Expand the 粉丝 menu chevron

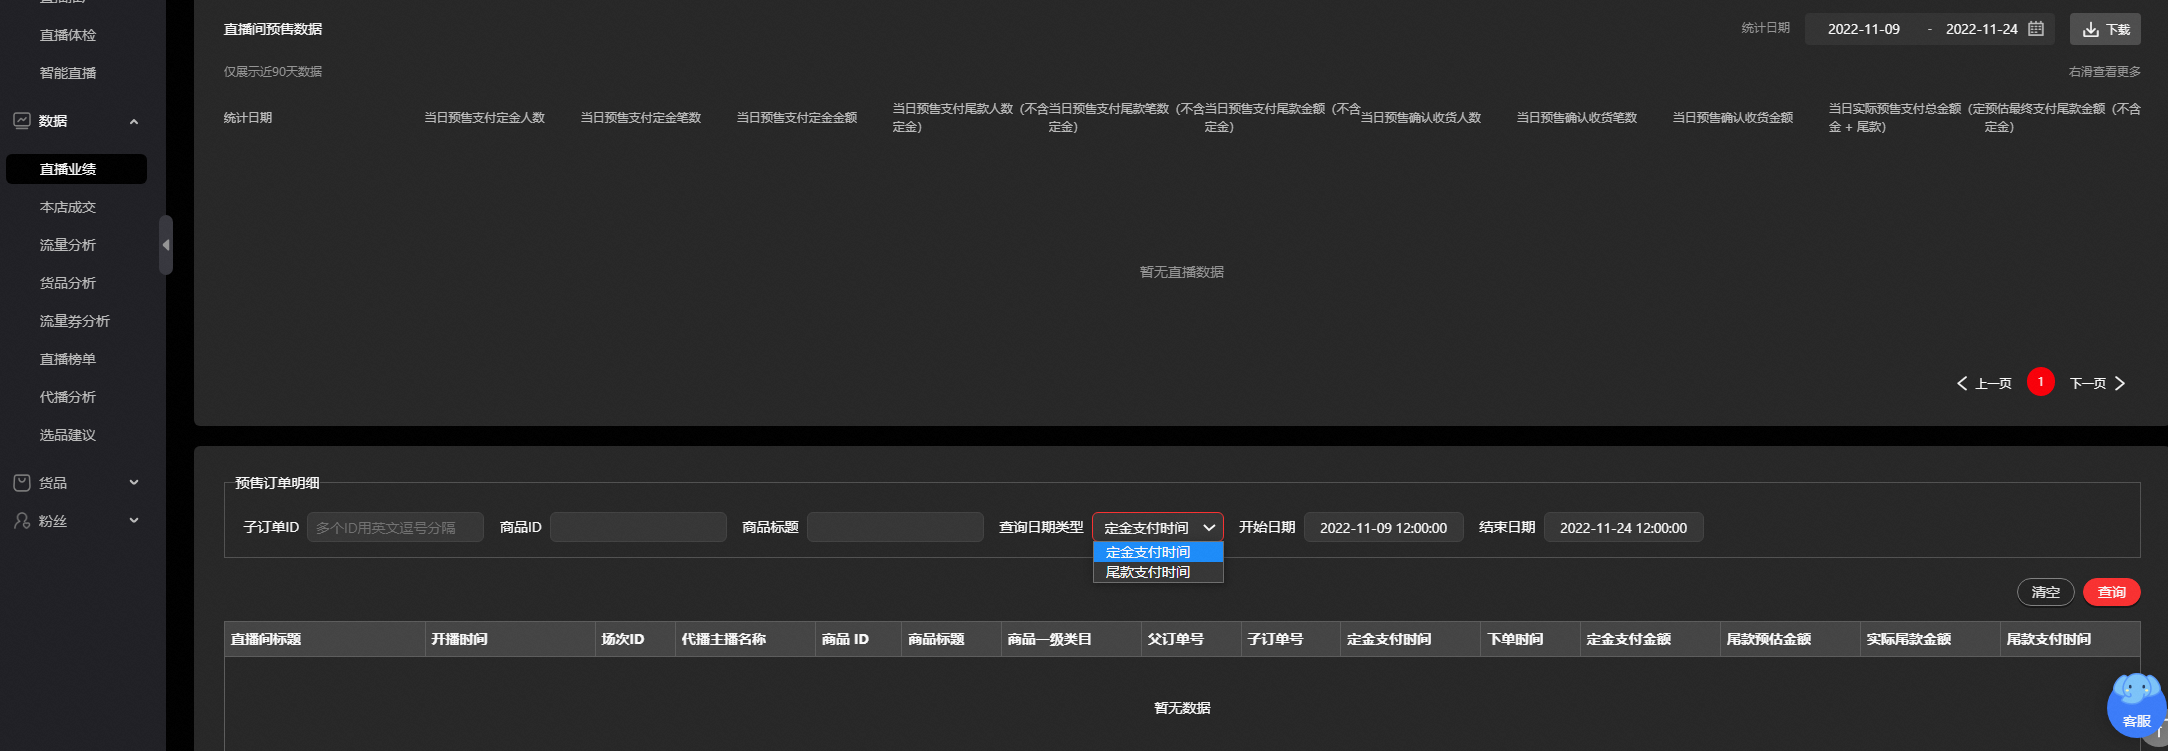click(134, 521)
